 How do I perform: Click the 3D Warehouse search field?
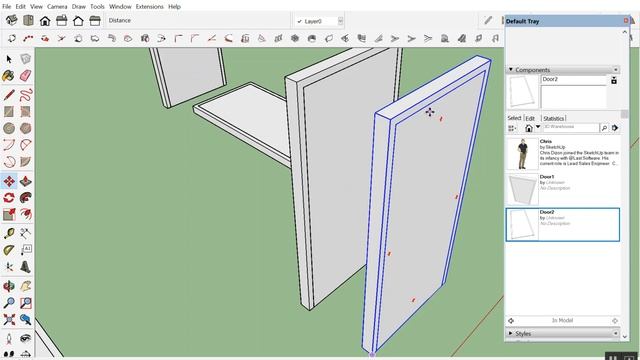(571, 127)
